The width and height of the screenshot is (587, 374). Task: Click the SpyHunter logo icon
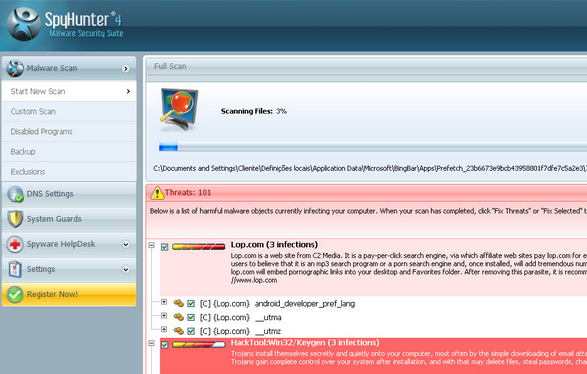(x=24, y=24)
